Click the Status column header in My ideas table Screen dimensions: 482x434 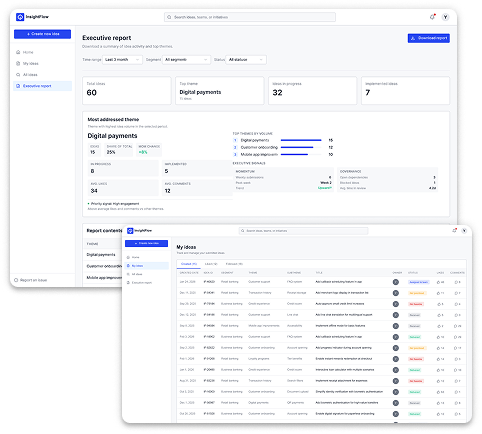click(413, 273)
